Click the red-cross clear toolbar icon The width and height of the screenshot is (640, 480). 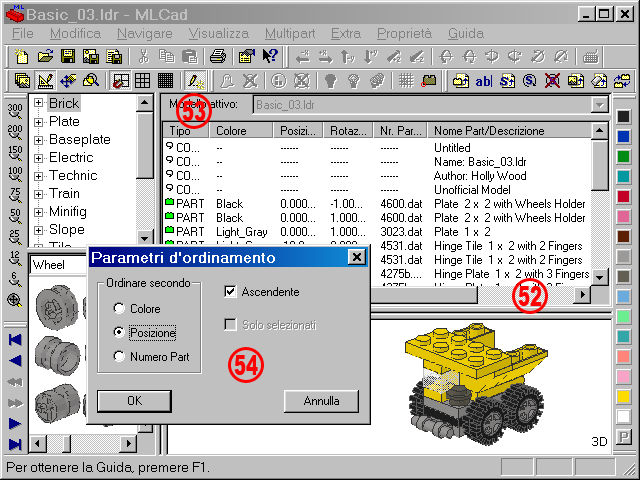(552, 81)
